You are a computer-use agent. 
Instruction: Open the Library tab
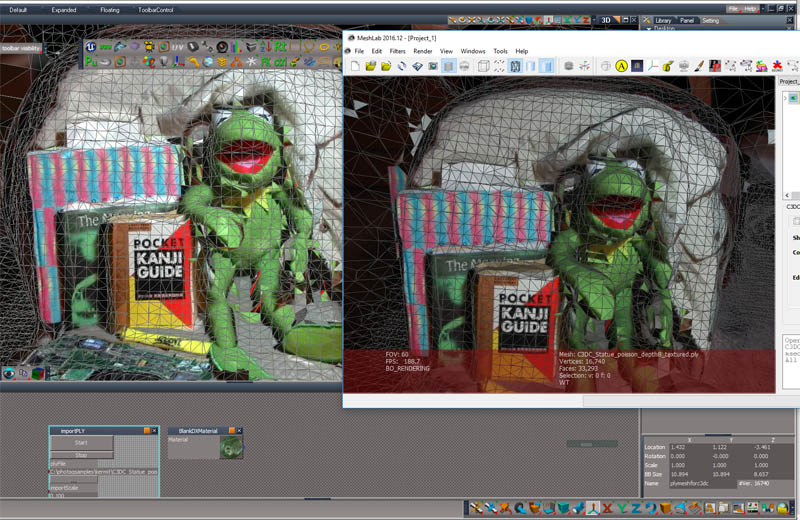tap(663, 20)
